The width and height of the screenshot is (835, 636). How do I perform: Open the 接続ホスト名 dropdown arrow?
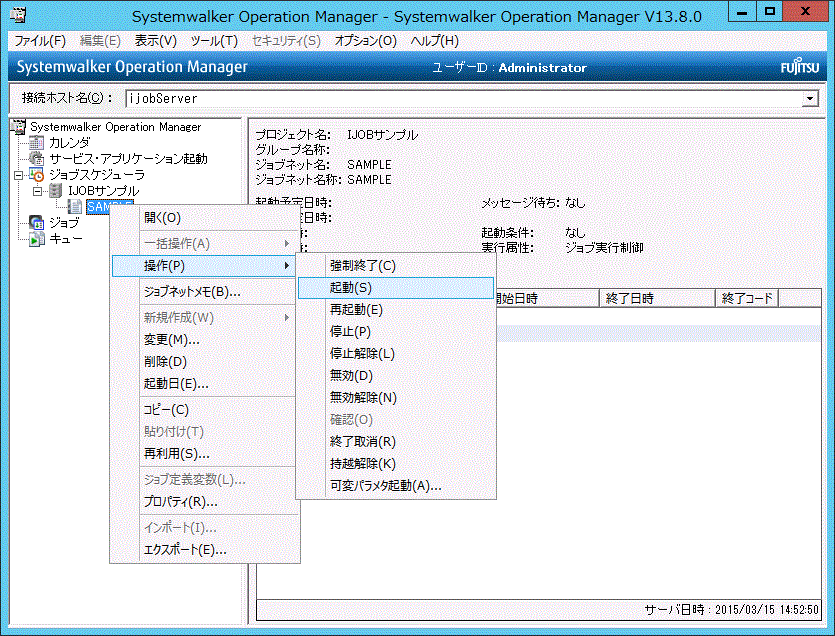pyautogui.click(x=810, y=99)
